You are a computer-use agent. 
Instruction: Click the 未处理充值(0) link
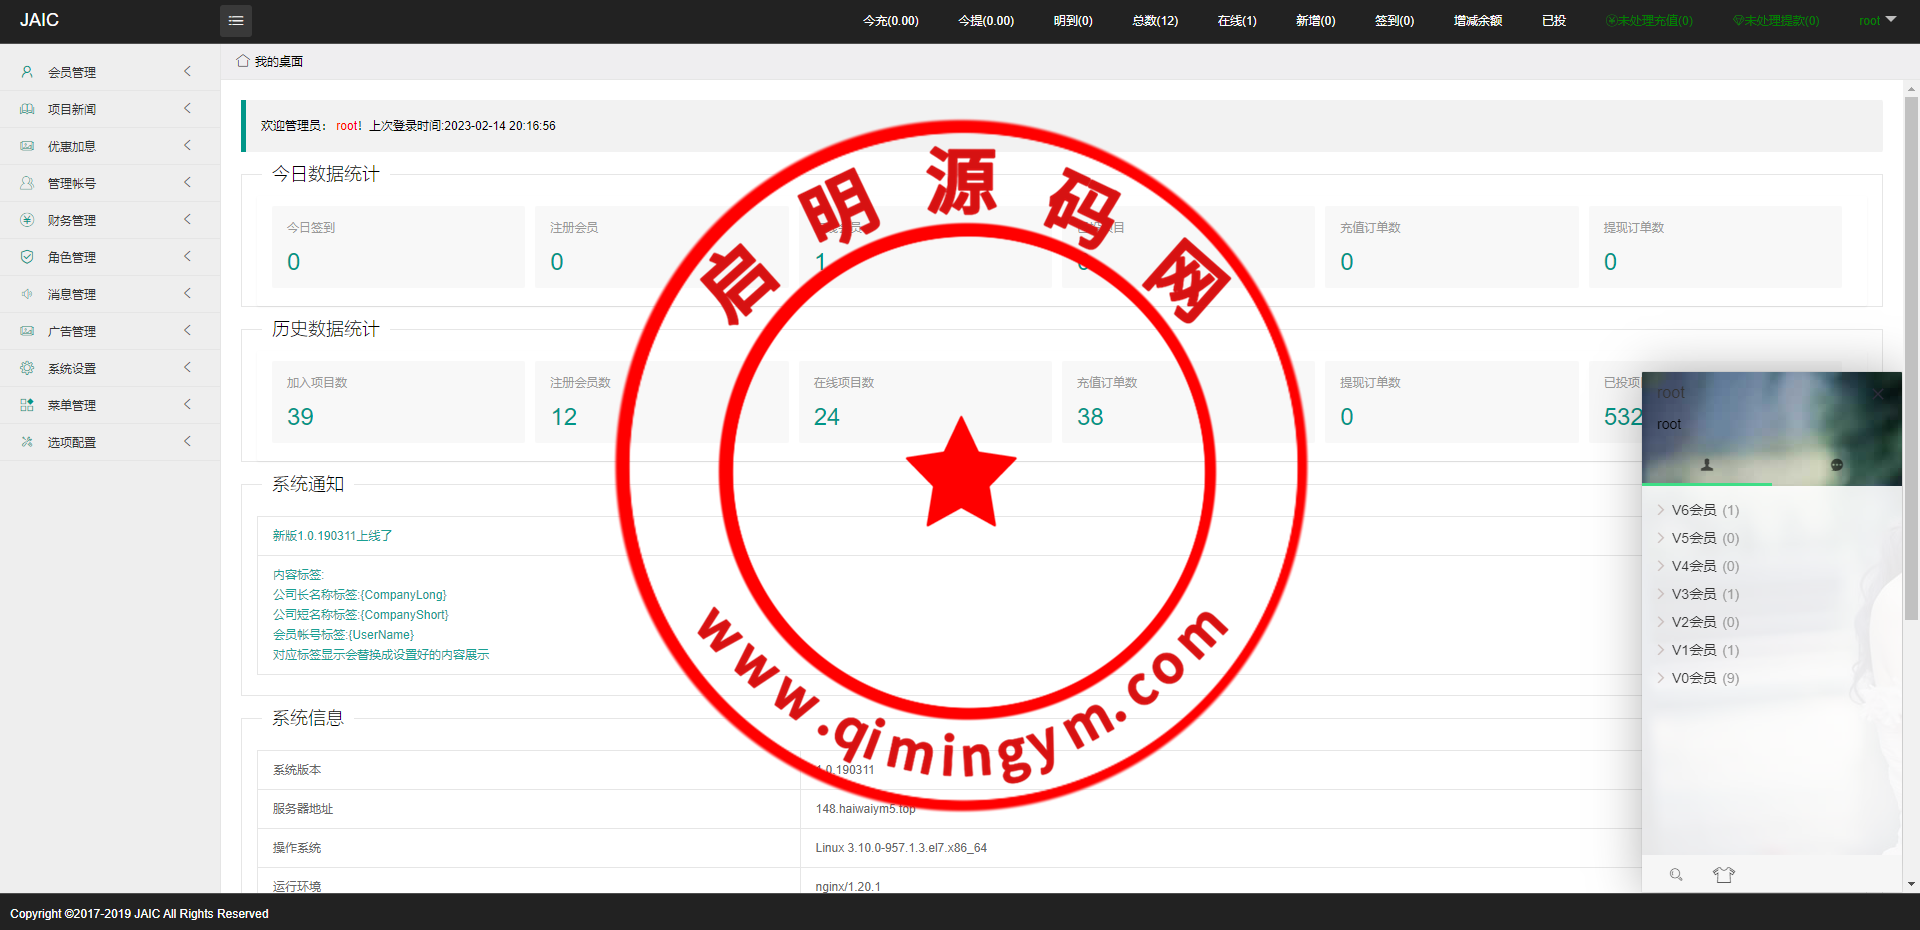pos(1649,20)
